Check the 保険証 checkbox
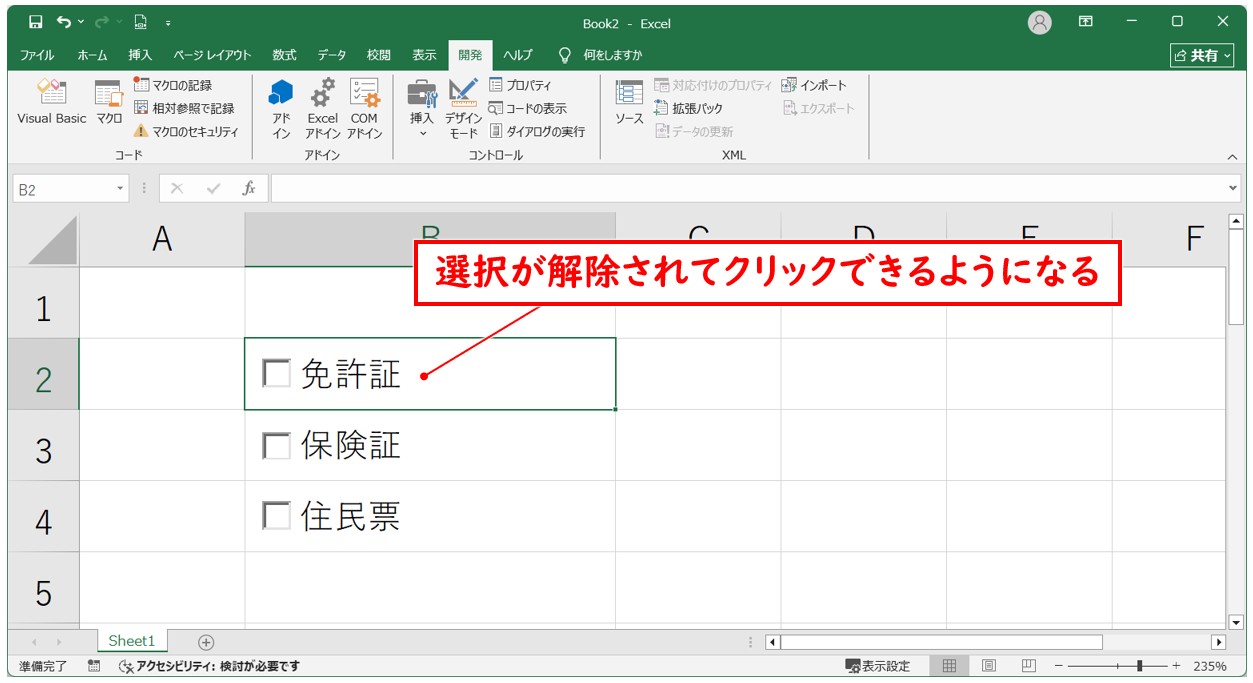The height and width of the screenshot is (683, 1253). click(x=275, y=445)
